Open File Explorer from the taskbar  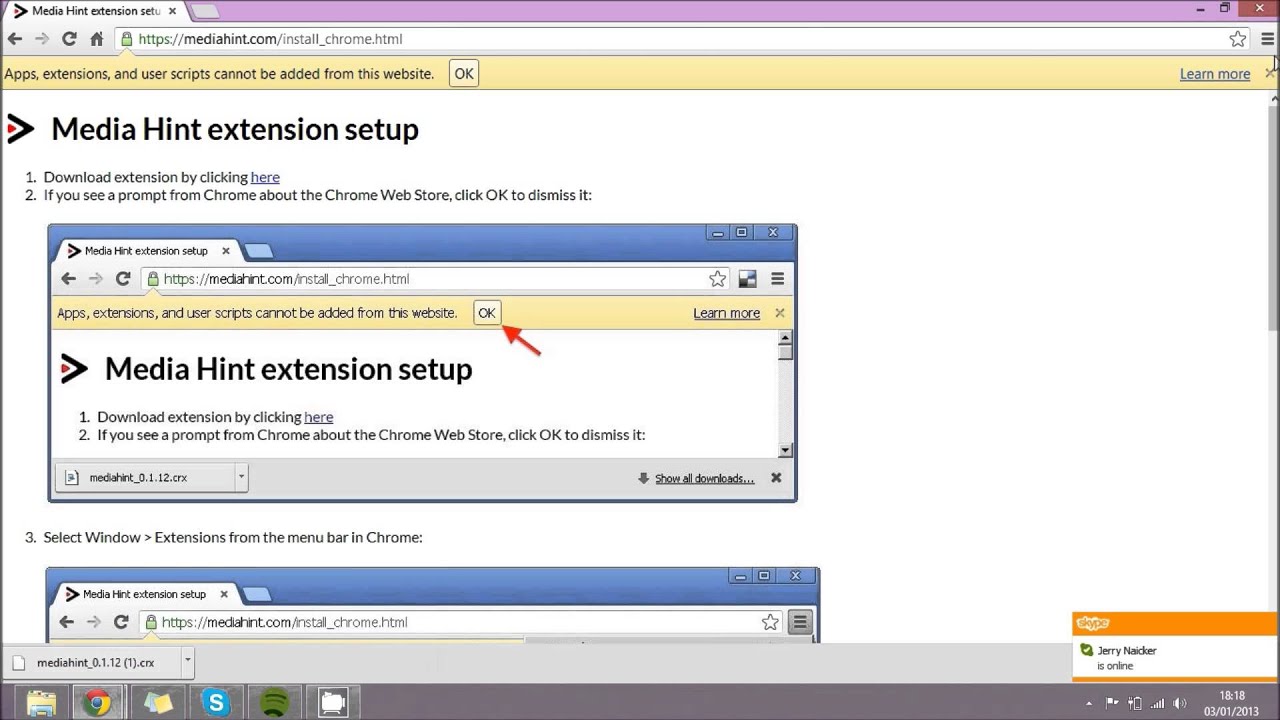click(x=41, y=703)
